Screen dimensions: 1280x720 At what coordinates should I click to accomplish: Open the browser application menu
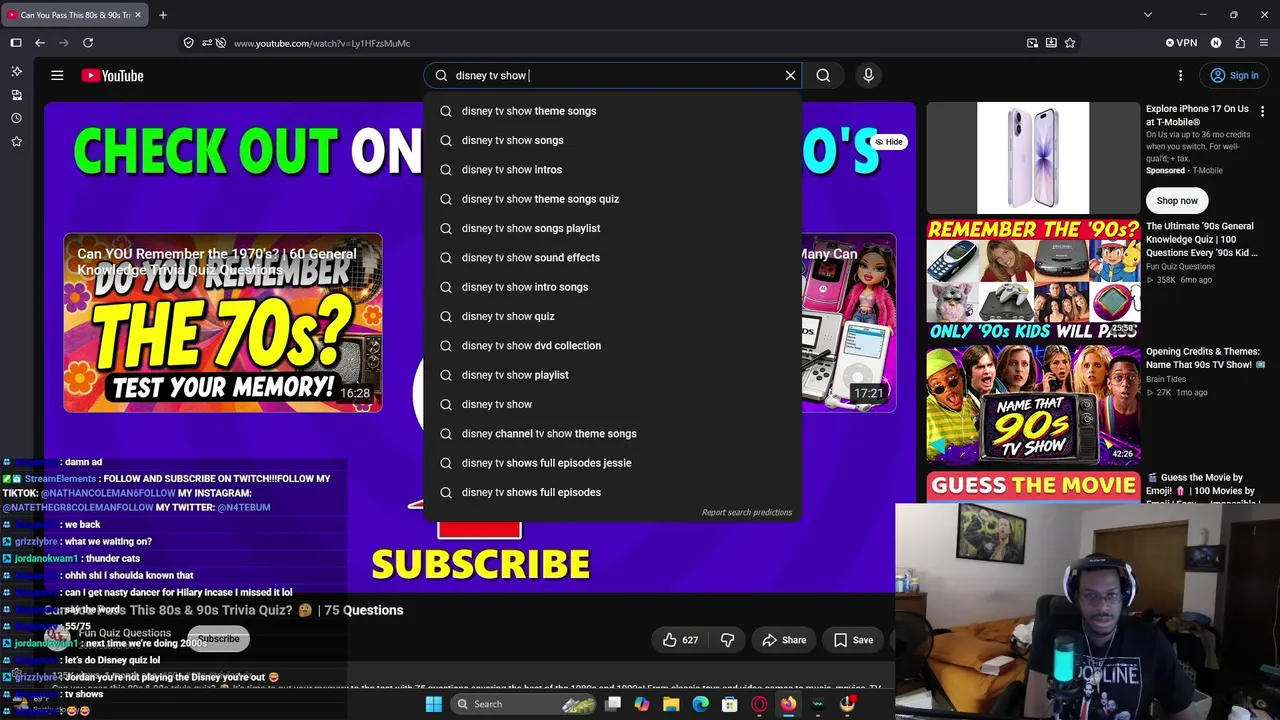coord(1264,43)
